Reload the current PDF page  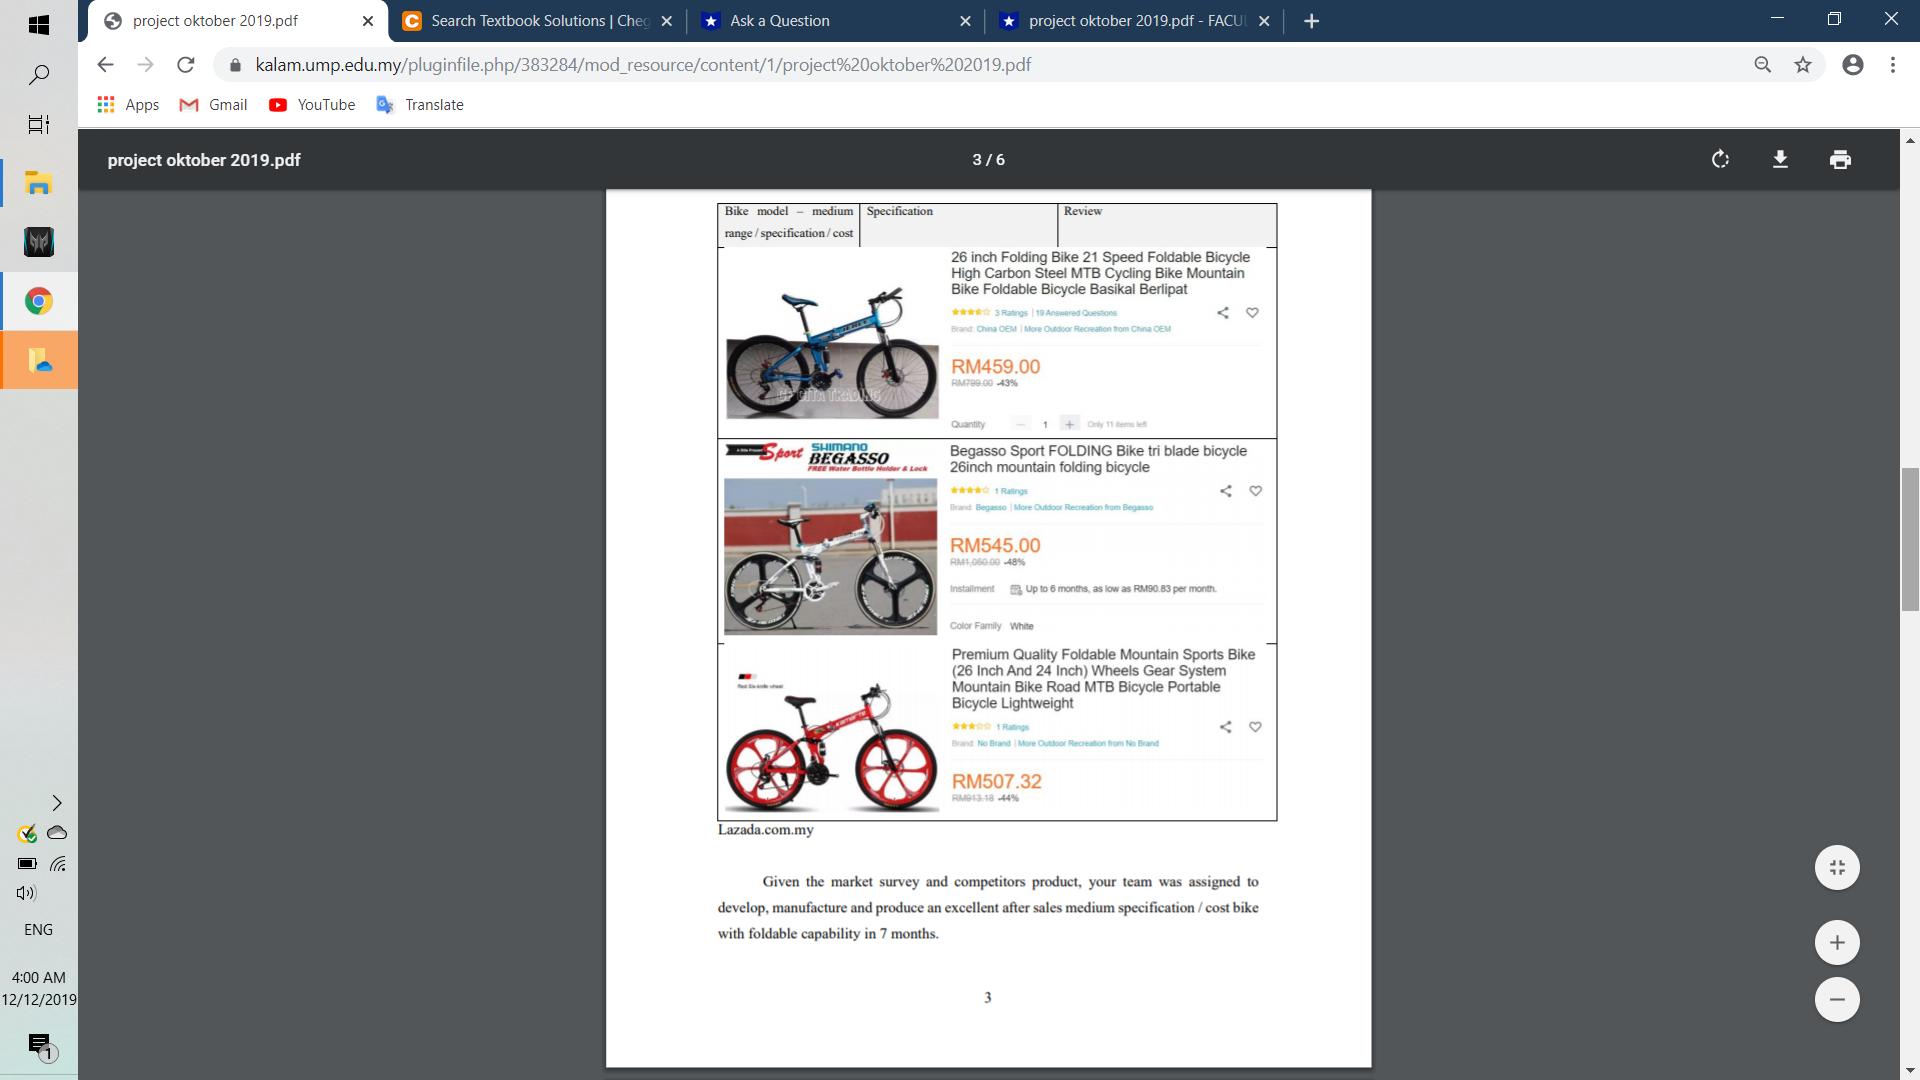click(186, 64)
